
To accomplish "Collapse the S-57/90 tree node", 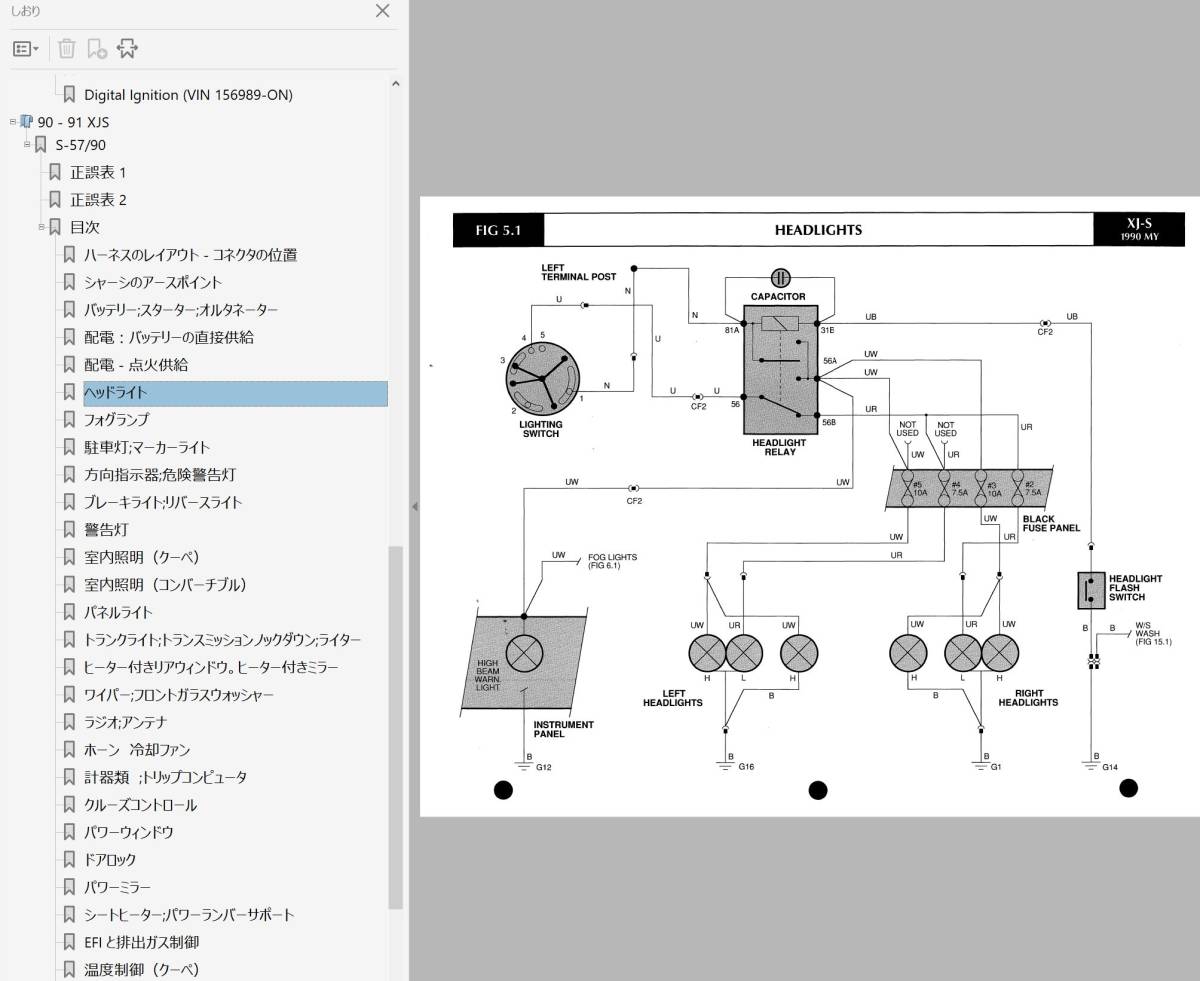I will click(28, 145).
